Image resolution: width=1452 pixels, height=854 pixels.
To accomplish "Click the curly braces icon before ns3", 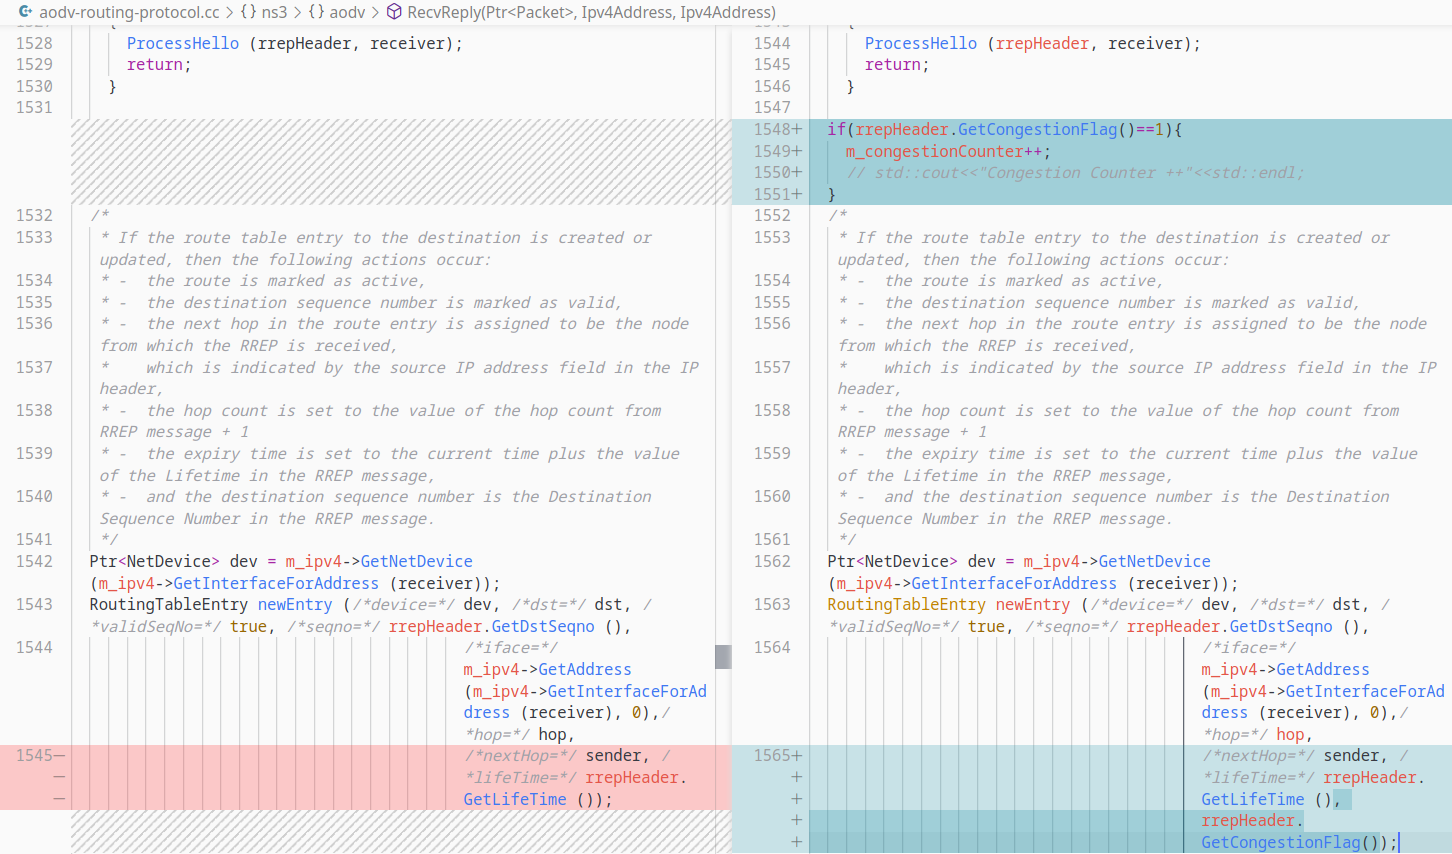I will [x=248, y=12].
